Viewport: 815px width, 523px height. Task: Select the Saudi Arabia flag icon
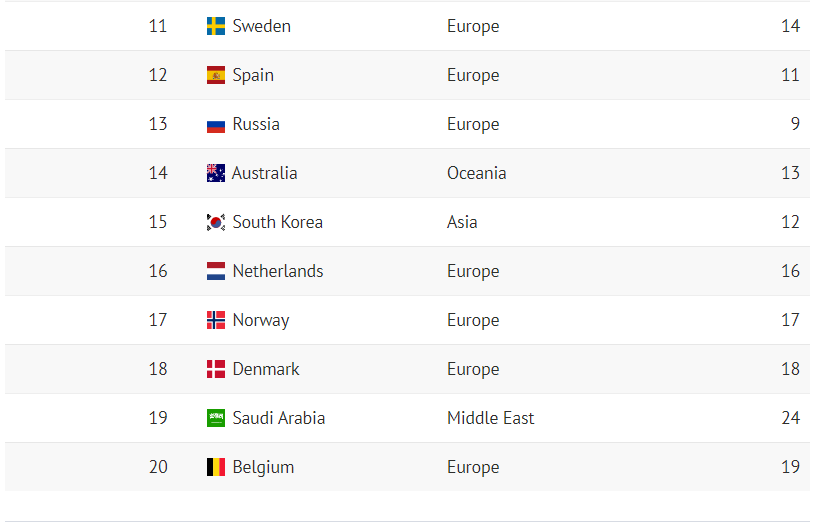tap(216, 418)
